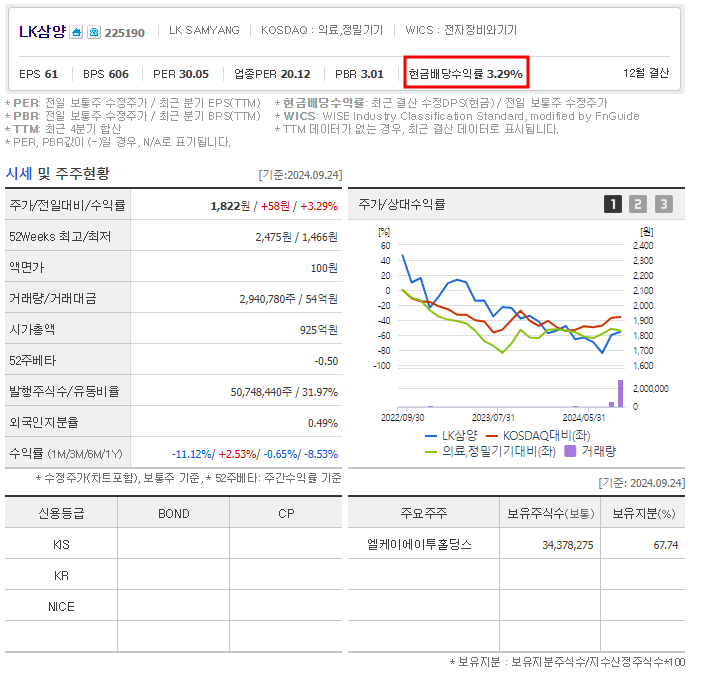The image size is (701, 680).
Task: Click the PER 30.05 value
Action: tap(181, 74)
